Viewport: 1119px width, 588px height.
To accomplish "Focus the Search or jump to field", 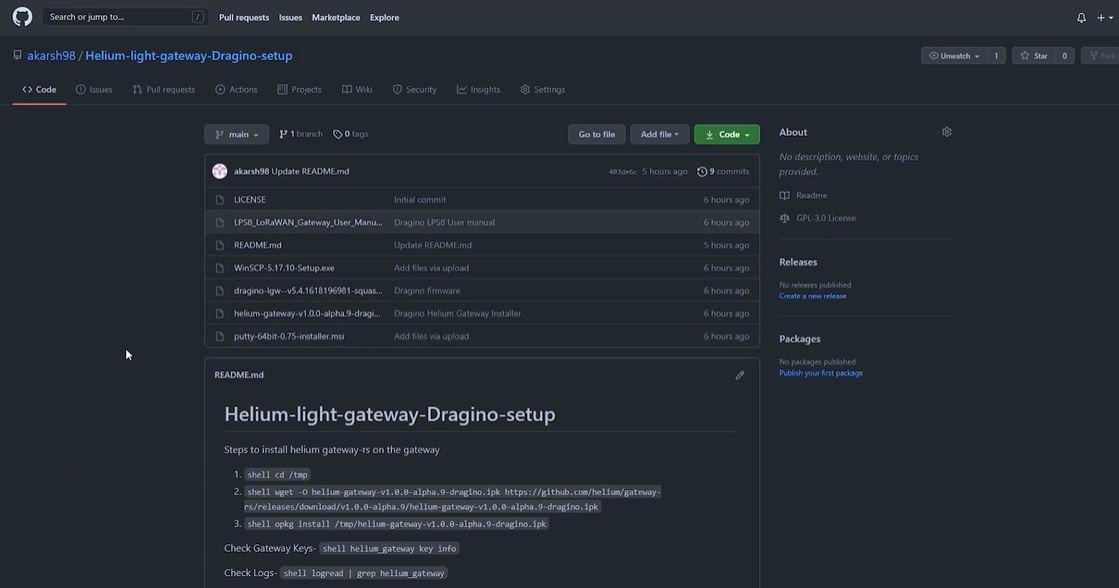I will coord(124,17).
